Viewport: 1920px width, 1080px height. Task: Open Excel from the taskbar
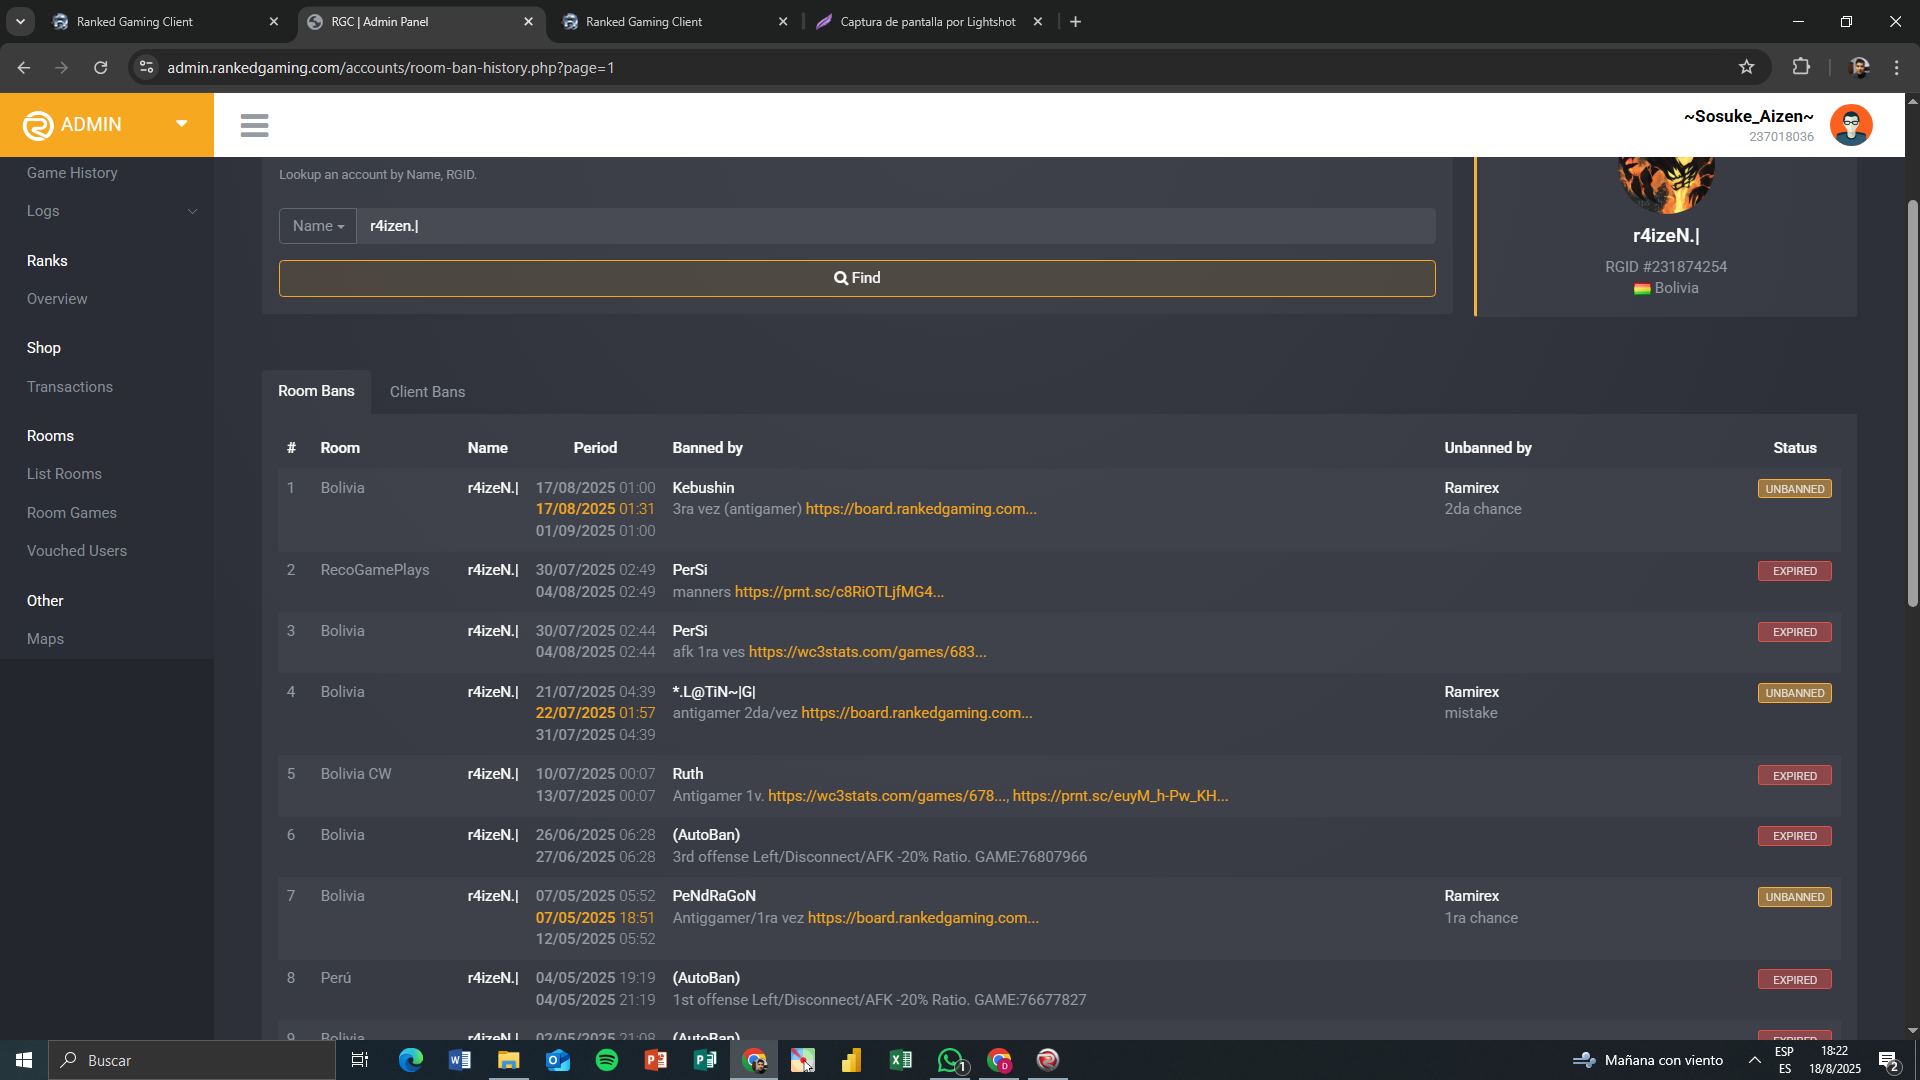pos(901,1060)
